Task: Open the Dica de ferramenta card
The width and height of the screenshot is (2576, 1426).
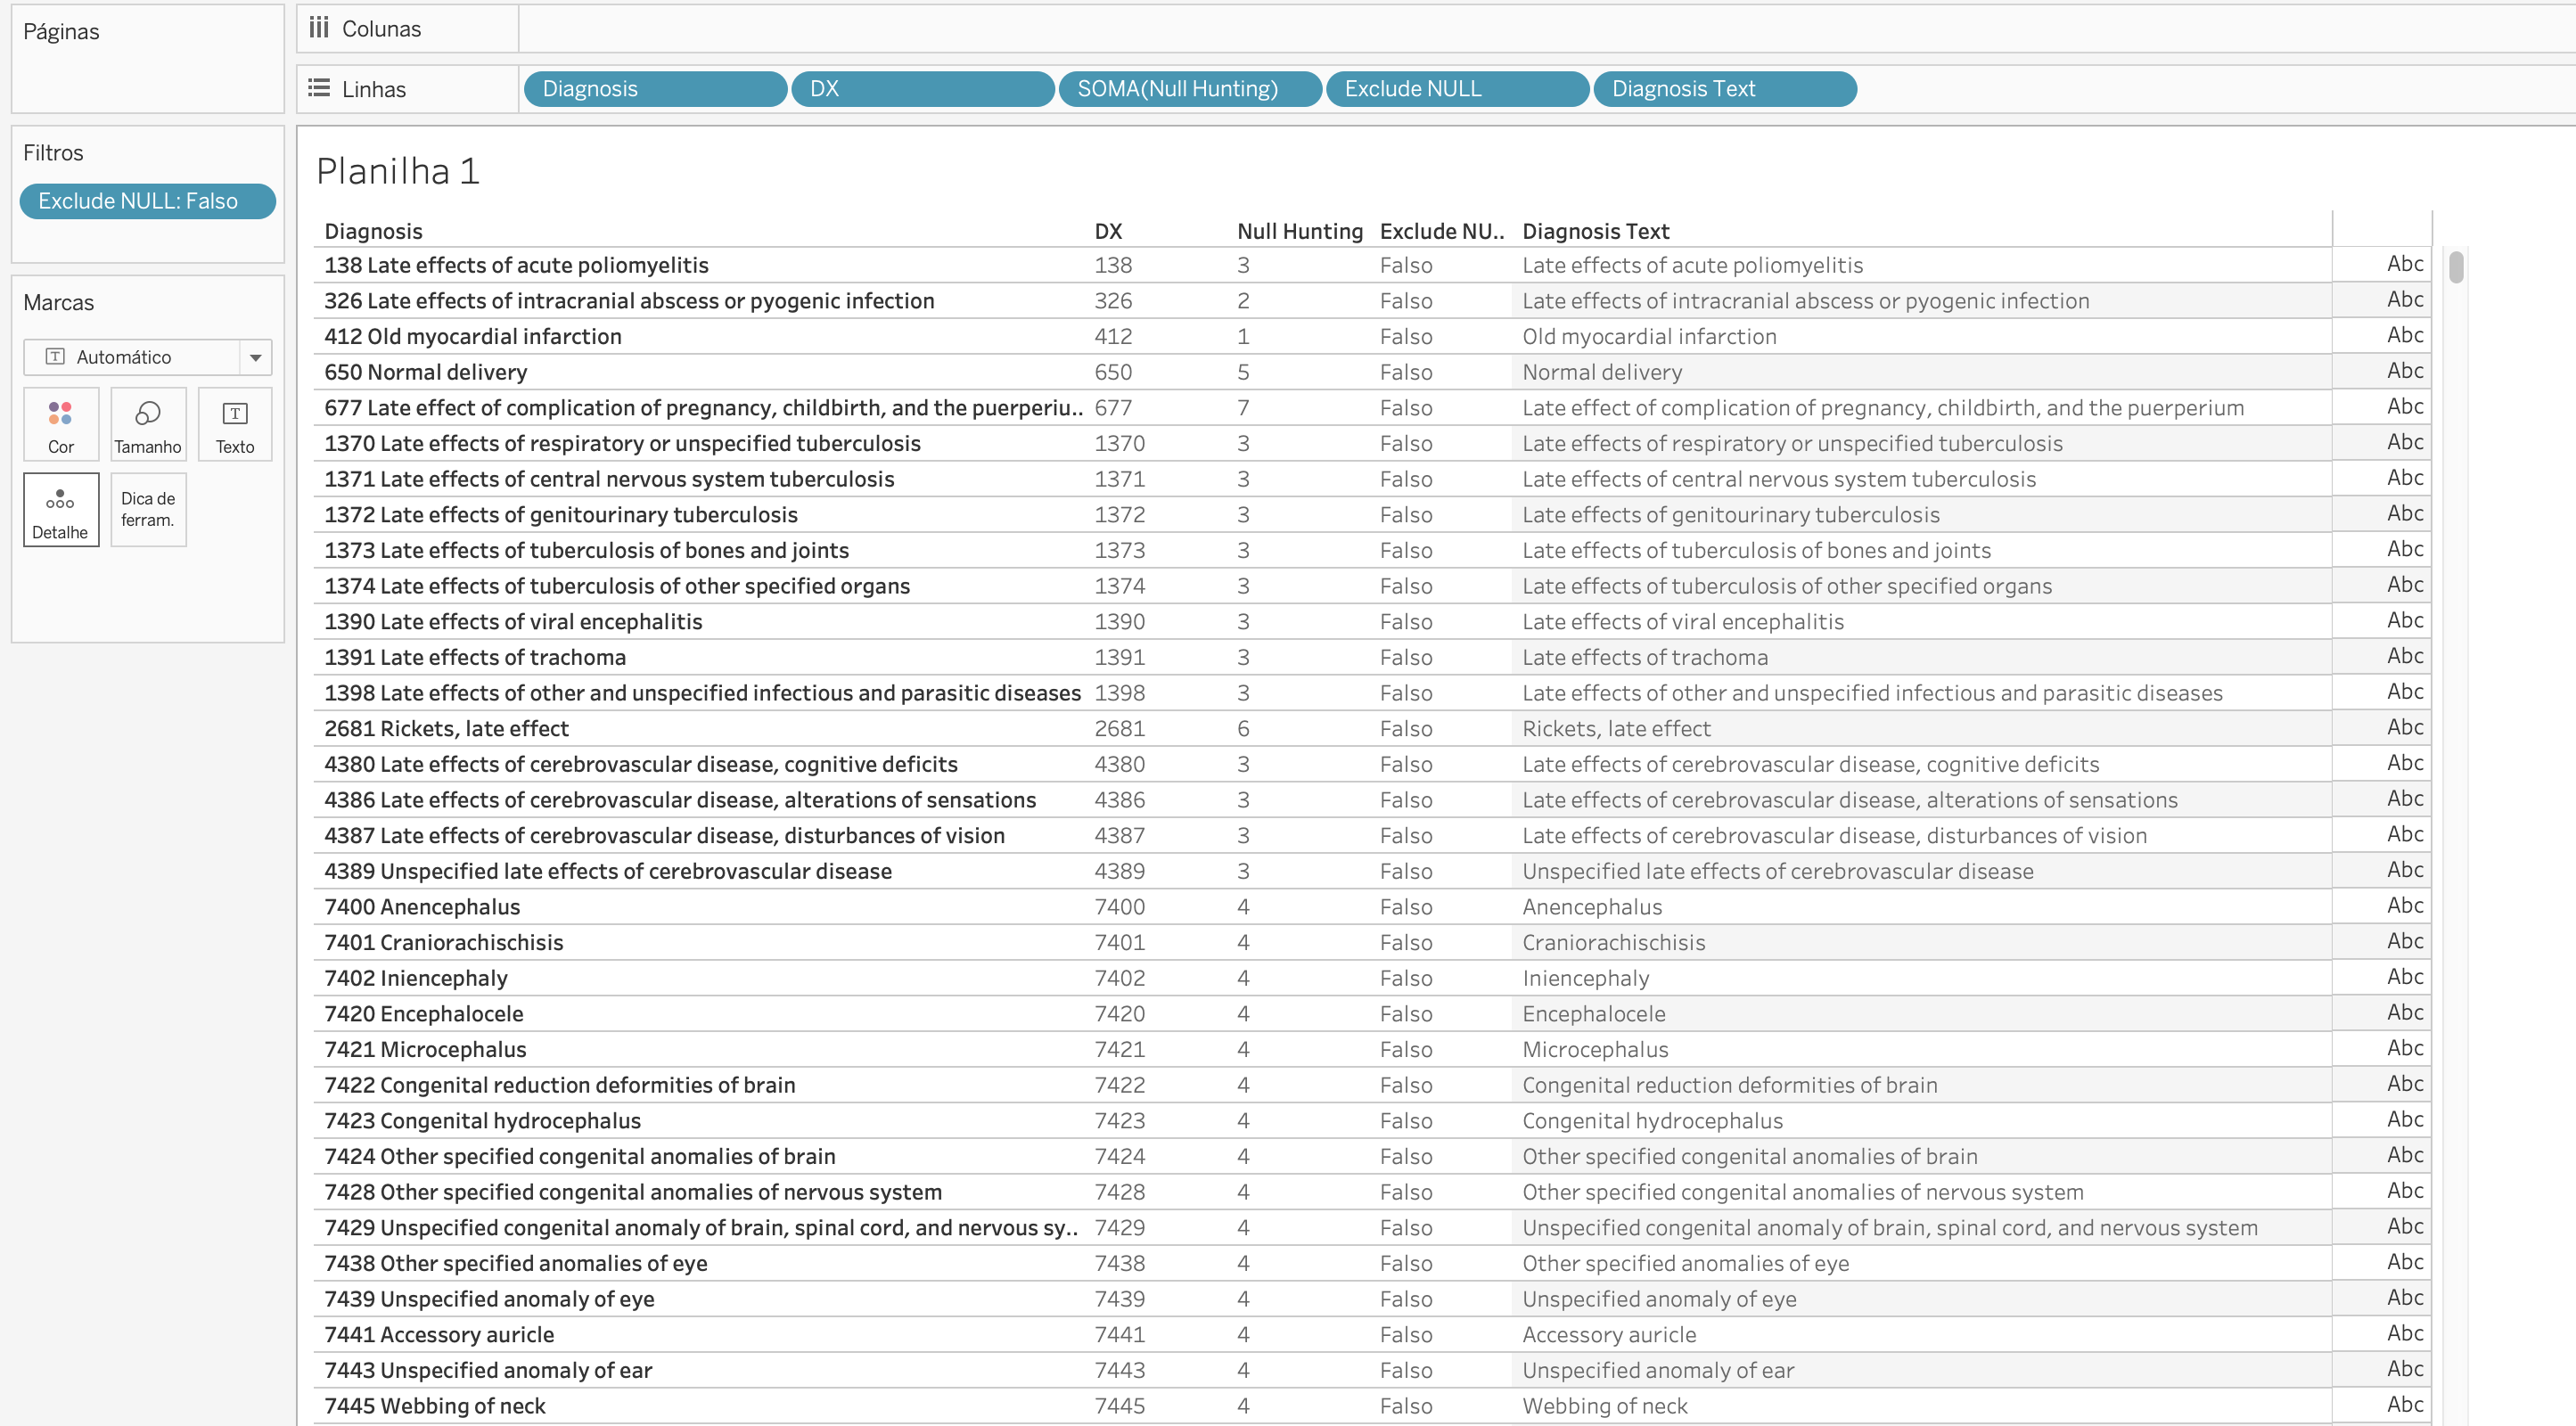Action: pyautogui.click(x=148, y=510)
